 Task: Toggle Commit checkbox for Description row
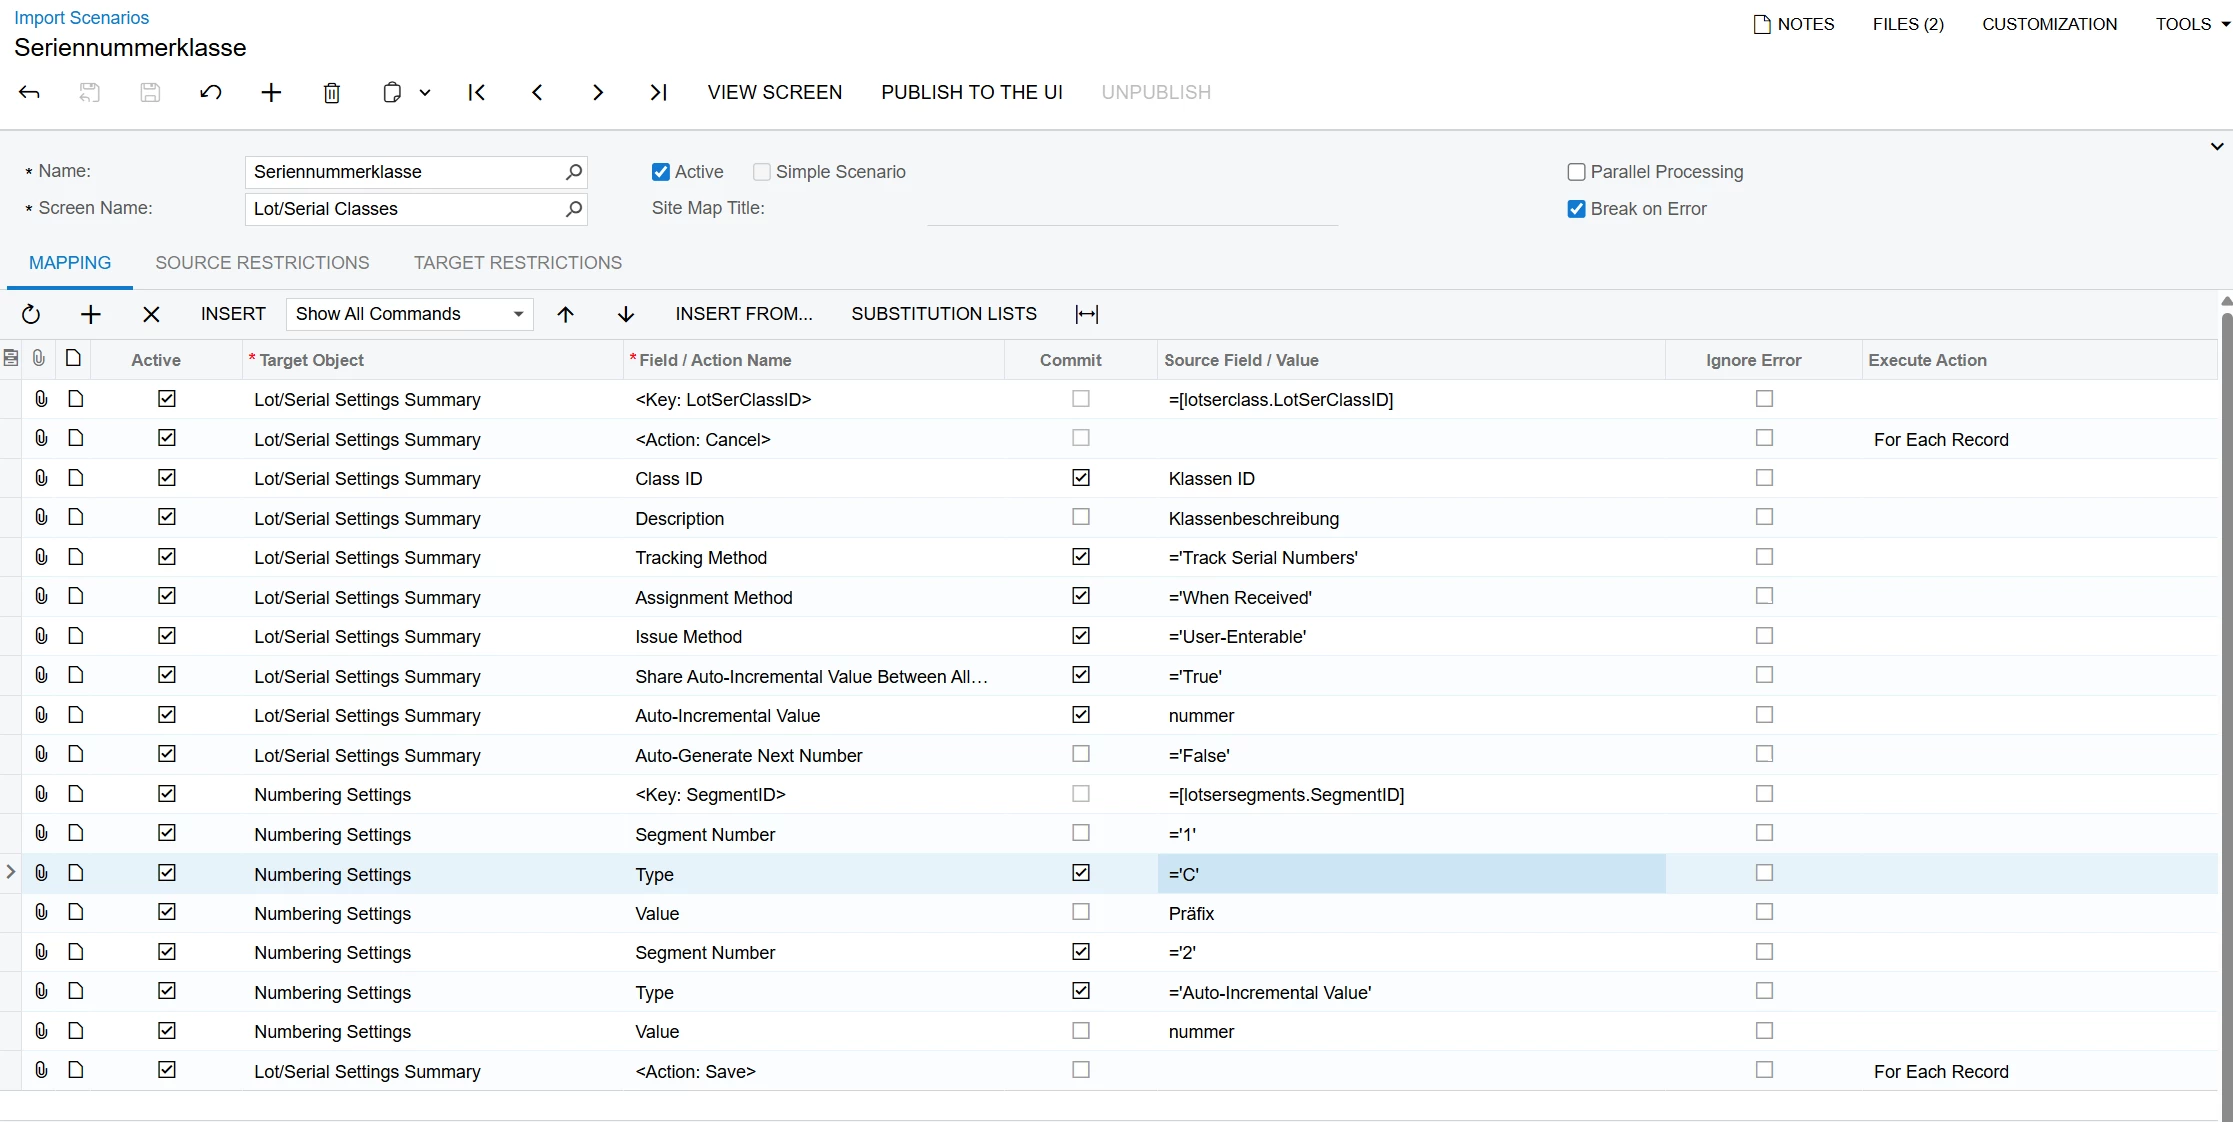1080,517
